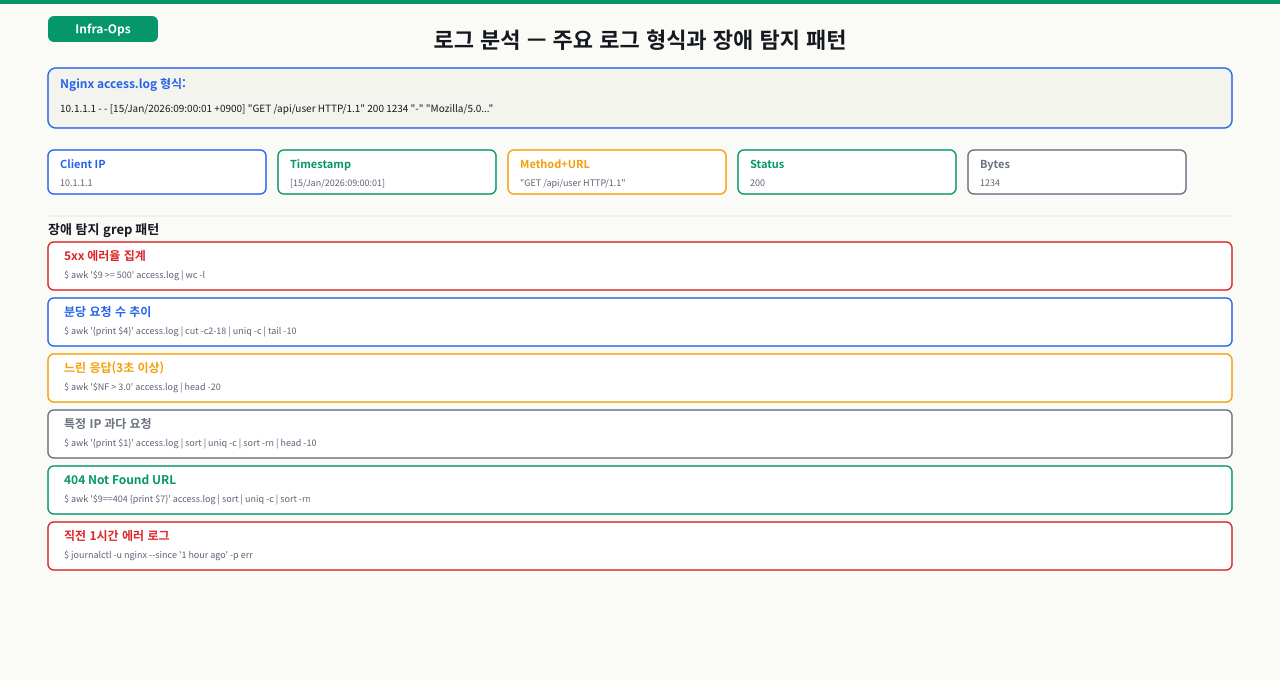Open the Client IP card

click(x=157, y=172)
